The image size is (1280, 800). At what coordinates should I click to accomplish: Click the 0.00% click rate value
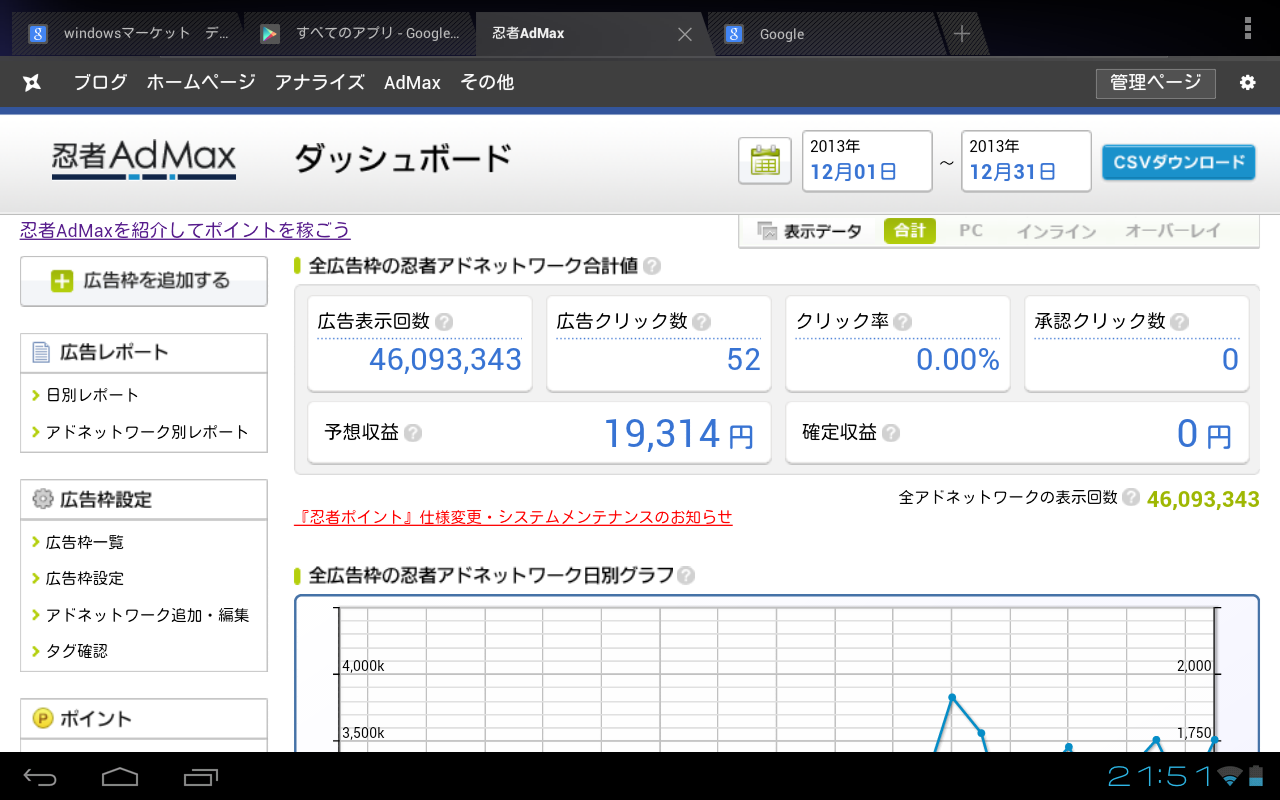[x=958, y=360]
